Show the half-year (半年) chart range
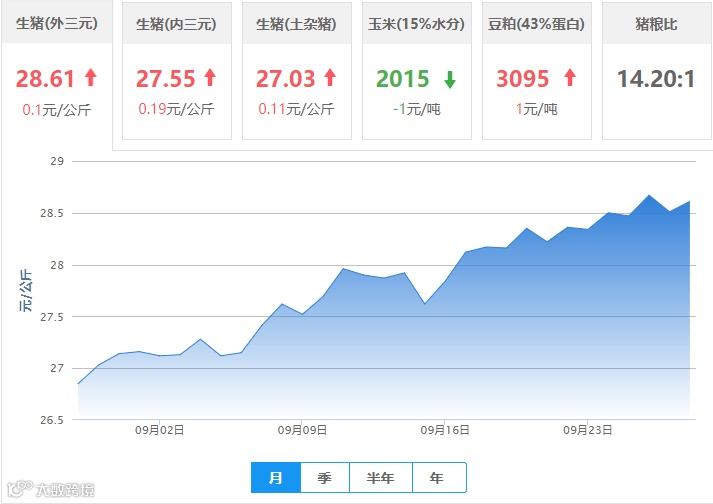713x504 pixels. pyautogui.click(x=381, y=478)
